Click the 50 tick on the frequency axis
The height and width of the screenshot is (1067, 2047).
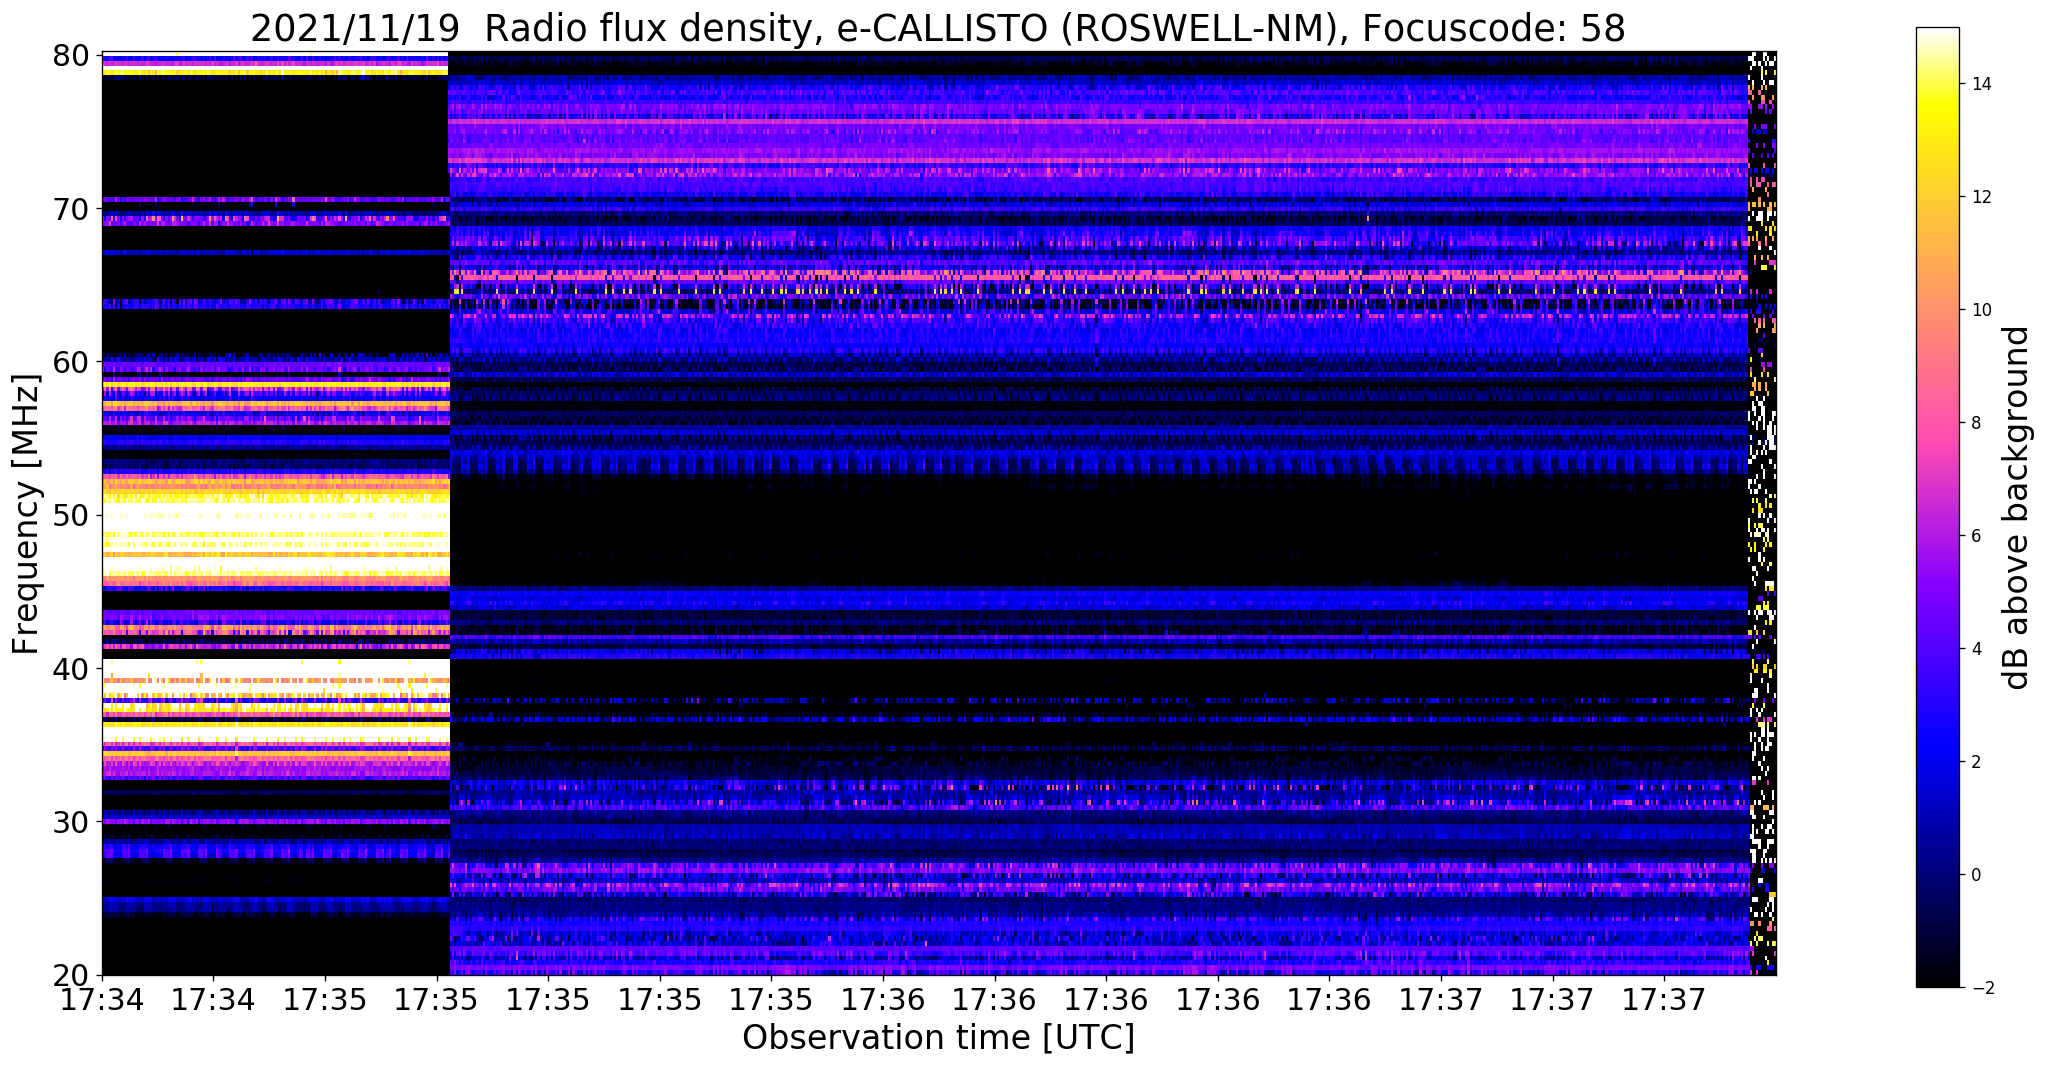tap(71, 515)
